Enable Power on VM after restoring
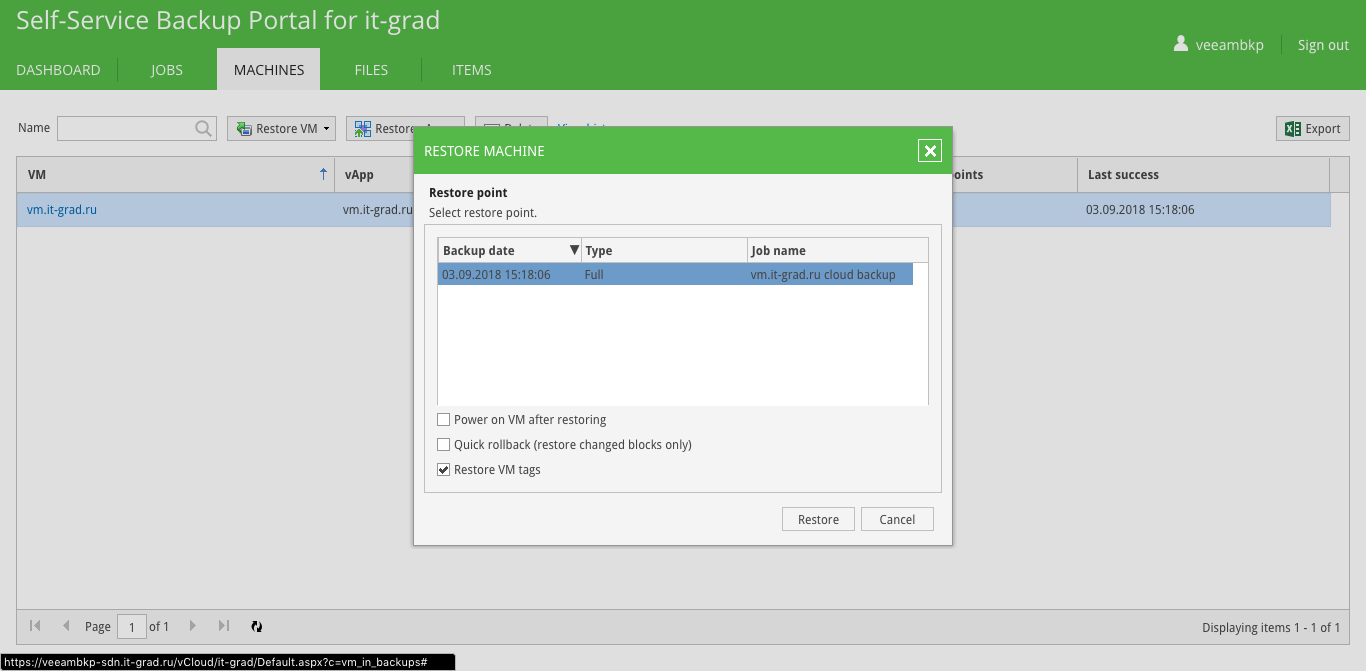Screen dimensions: 1366x671 444,420
